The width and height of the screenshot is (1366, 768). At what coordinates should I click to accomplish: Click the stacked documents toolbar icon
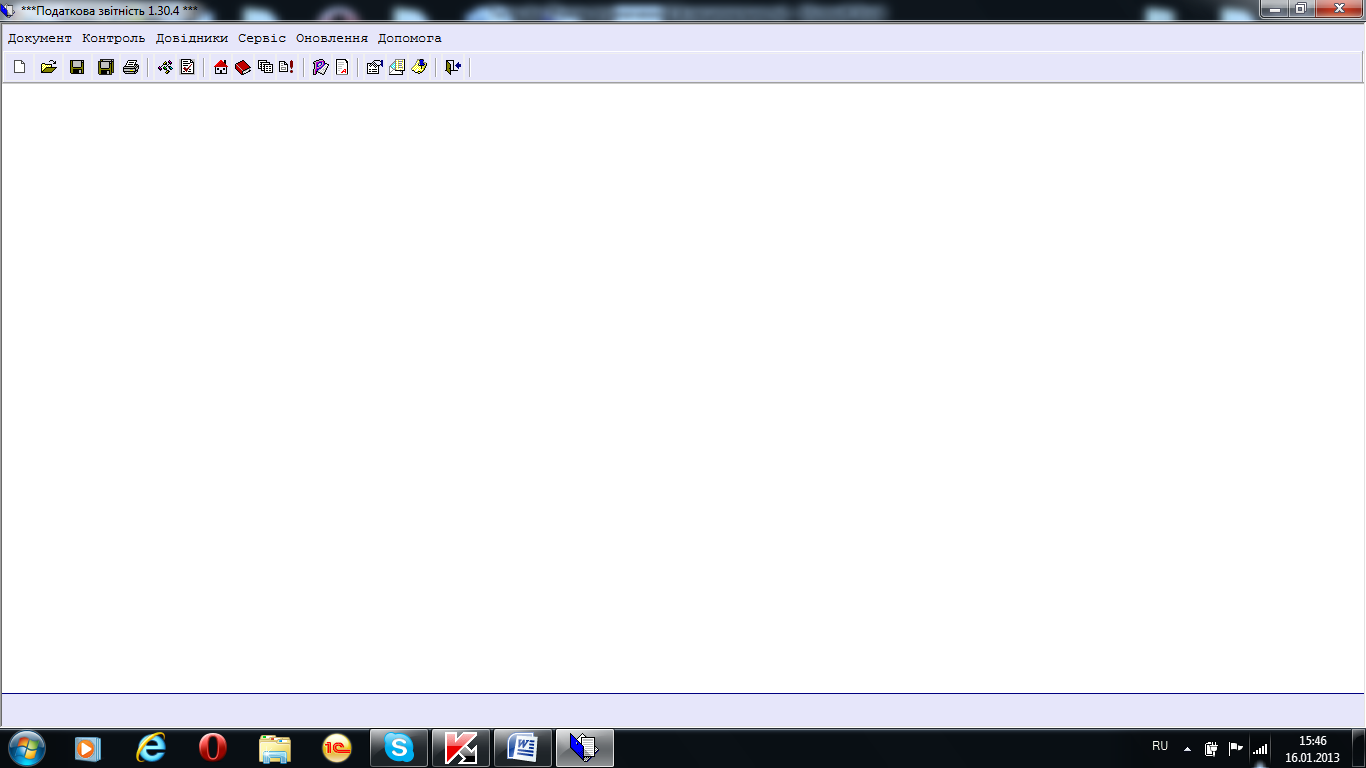click(x=265, y=67)
